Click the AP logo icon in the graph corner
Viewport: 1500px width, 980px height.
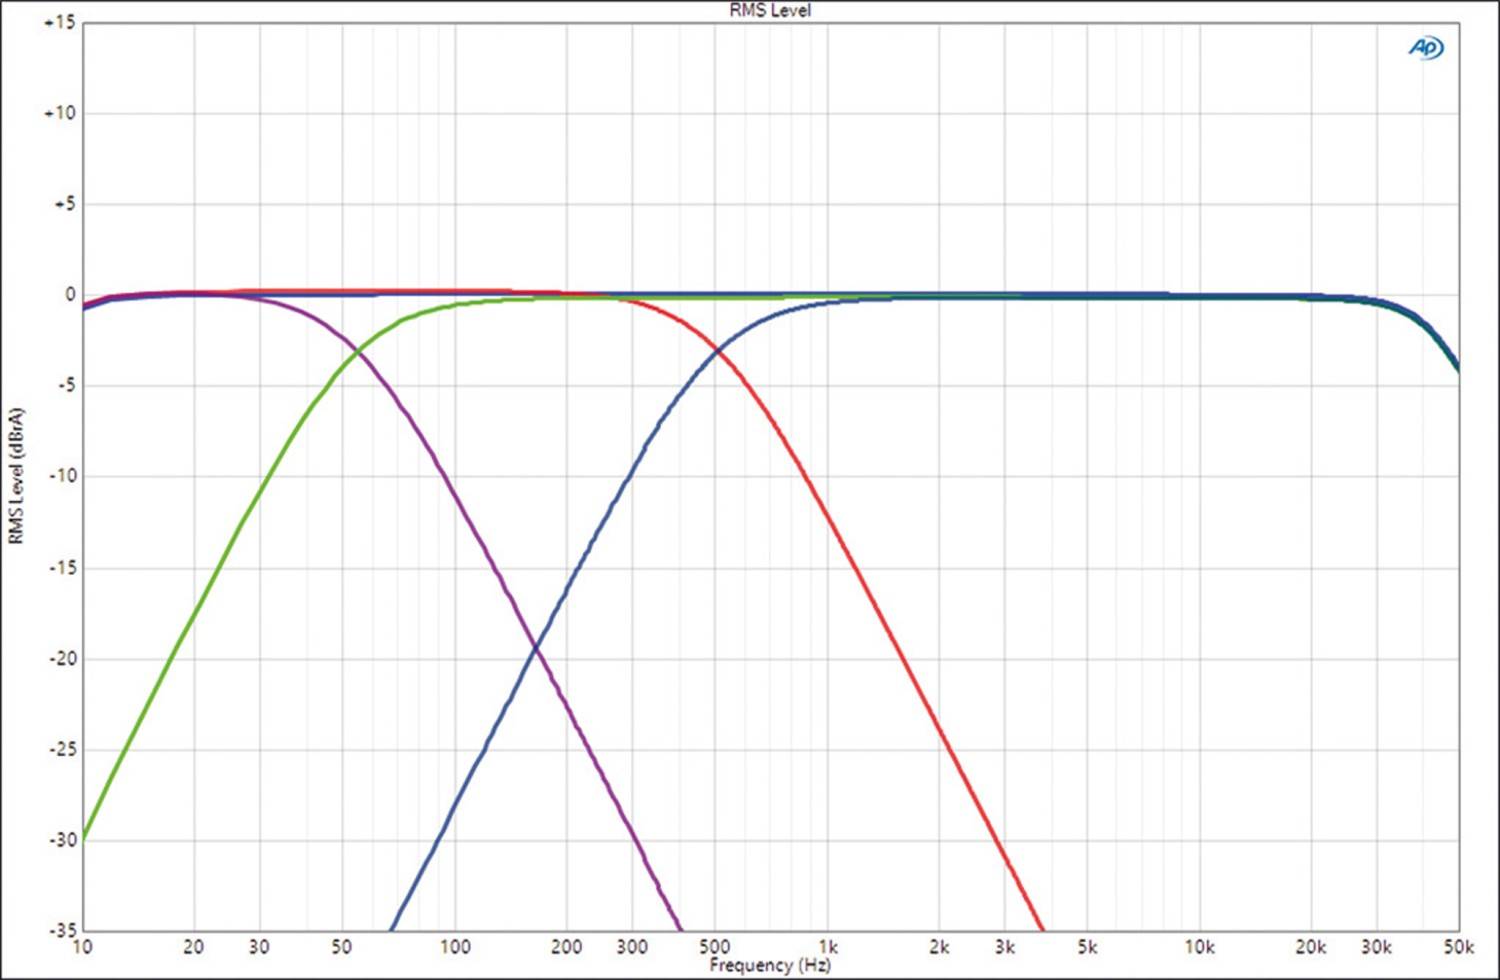click(1426, 47)
